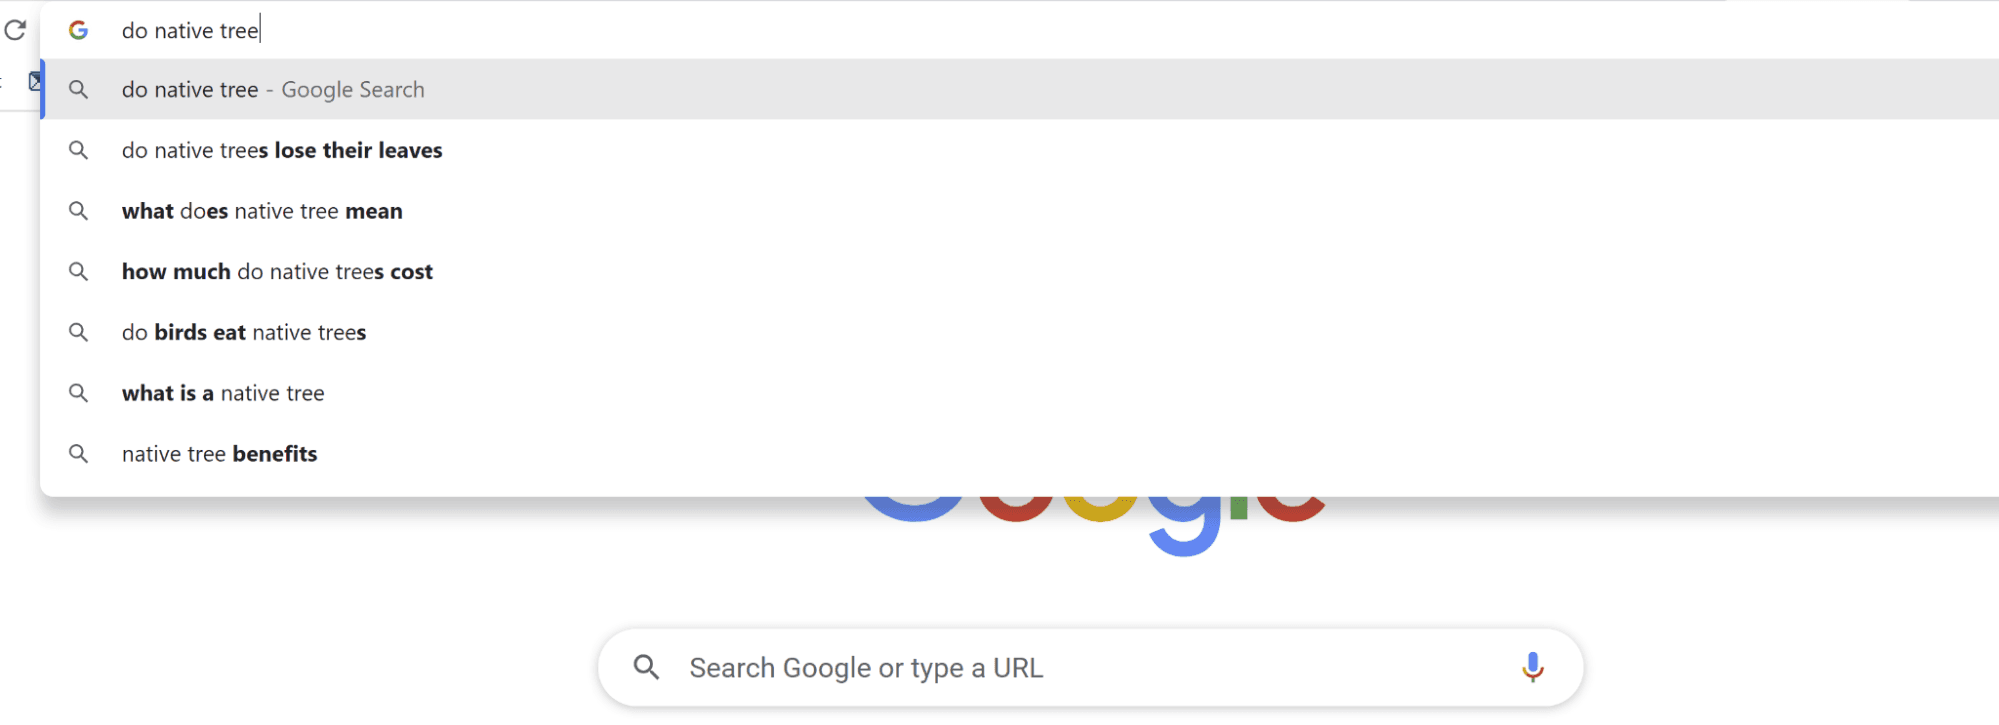Select the 'do native tree - Google Search' suggestion
The image size is (1999, 725).
tap(272, 90)
